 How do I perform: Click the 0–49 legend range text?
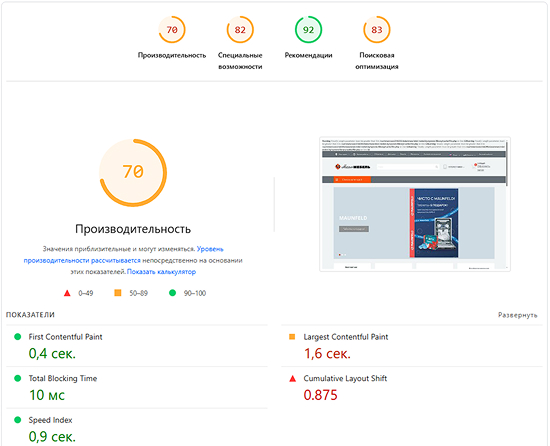[86, 293]
